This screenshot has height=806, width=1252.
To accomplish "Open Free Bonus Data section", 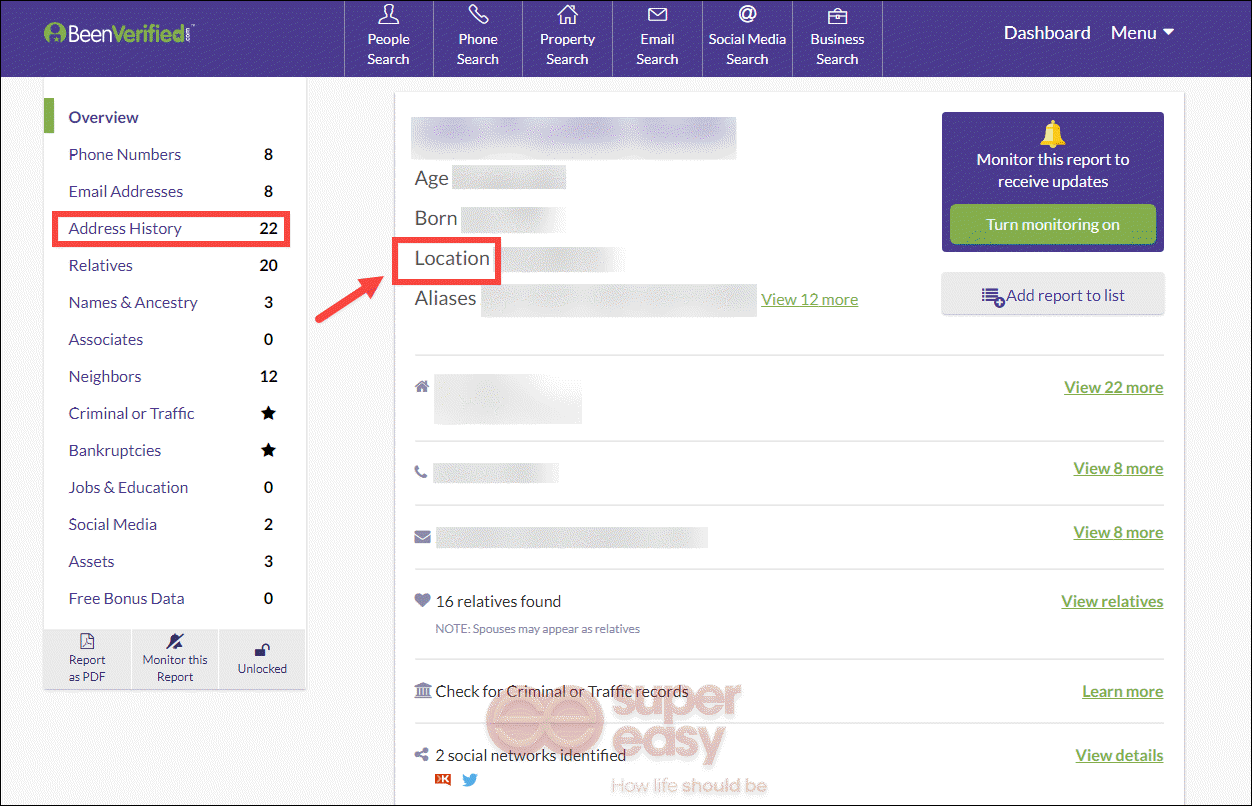I will coord(126,598).
